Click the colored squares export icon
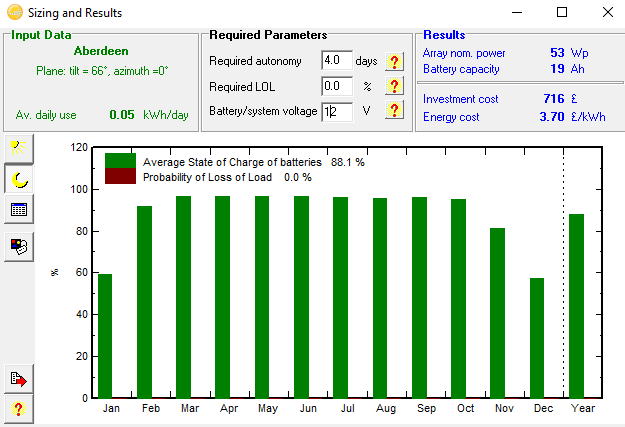 (18, 243)
